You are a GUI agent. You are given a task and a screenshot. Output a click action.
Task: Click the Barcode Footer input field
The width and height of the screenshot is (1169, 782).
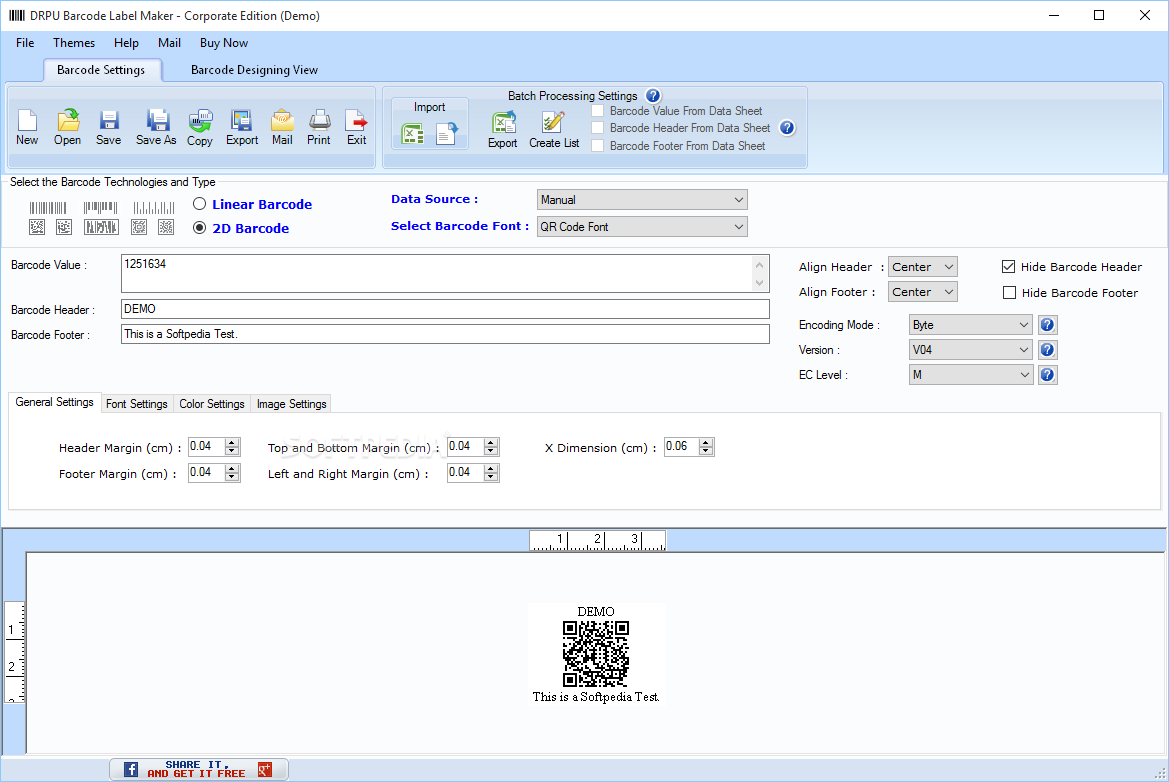tap(445, 334)
